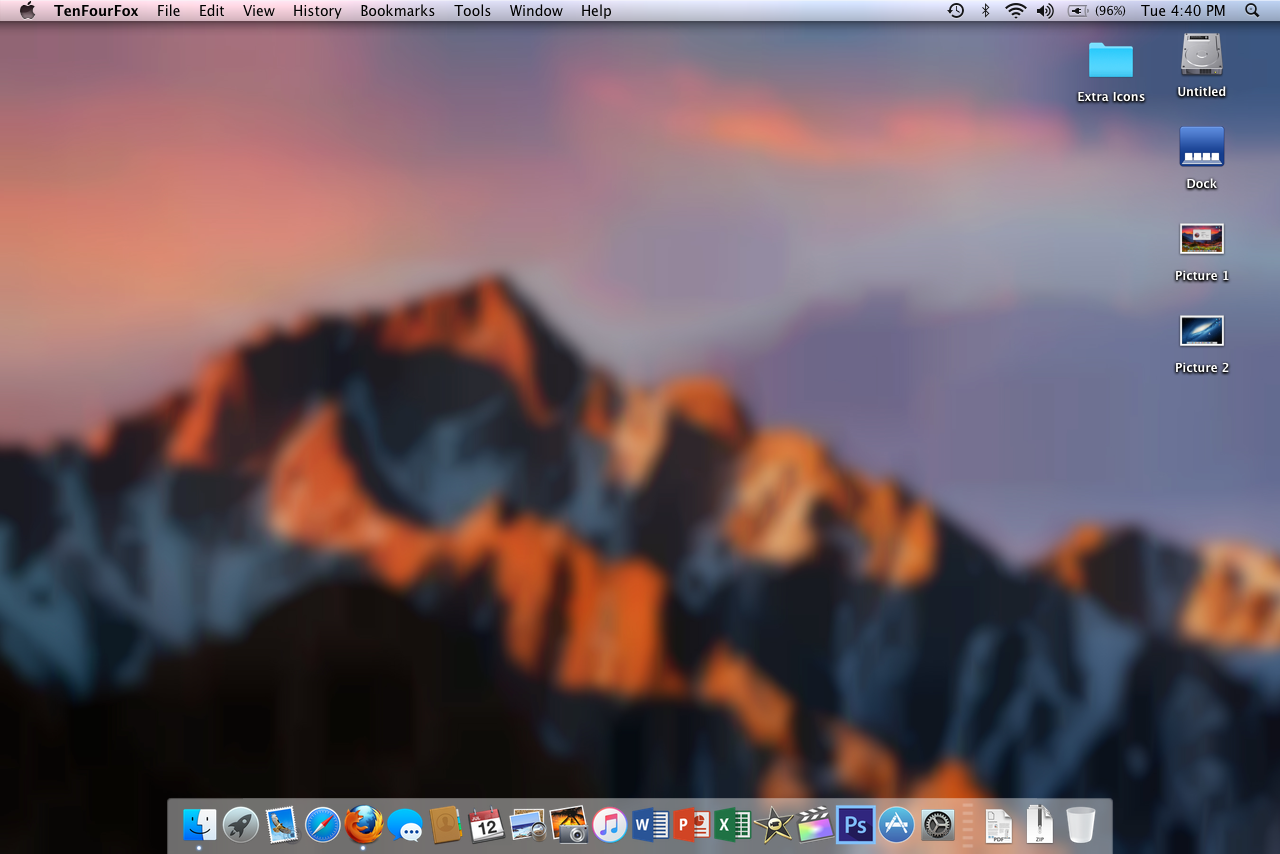Open Safari compass icon in Dock
This screenshot has width=1280, height=854.
(323, 825)
